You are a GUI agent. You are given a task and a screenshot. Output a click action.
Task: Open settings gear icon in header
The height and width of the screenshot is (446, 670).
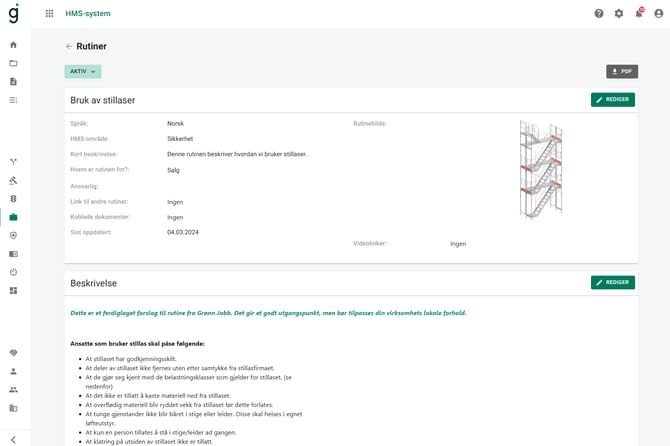pos(619,14)
